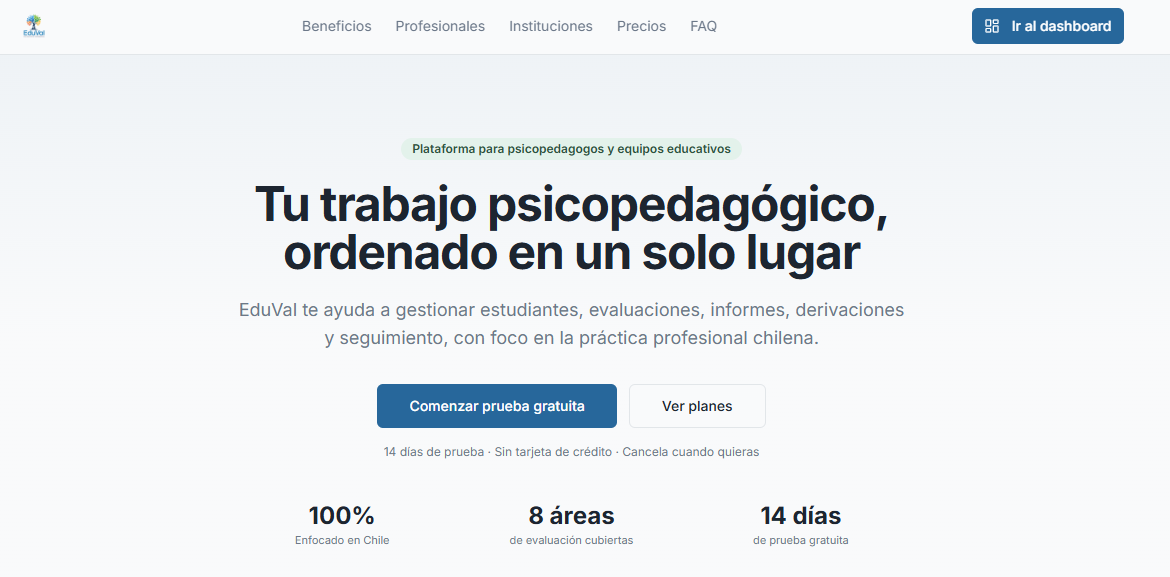The height and width of the screenshot is (577, 1170).
Task: Open the FAQ nav link
Action: (x=704, y=26)
